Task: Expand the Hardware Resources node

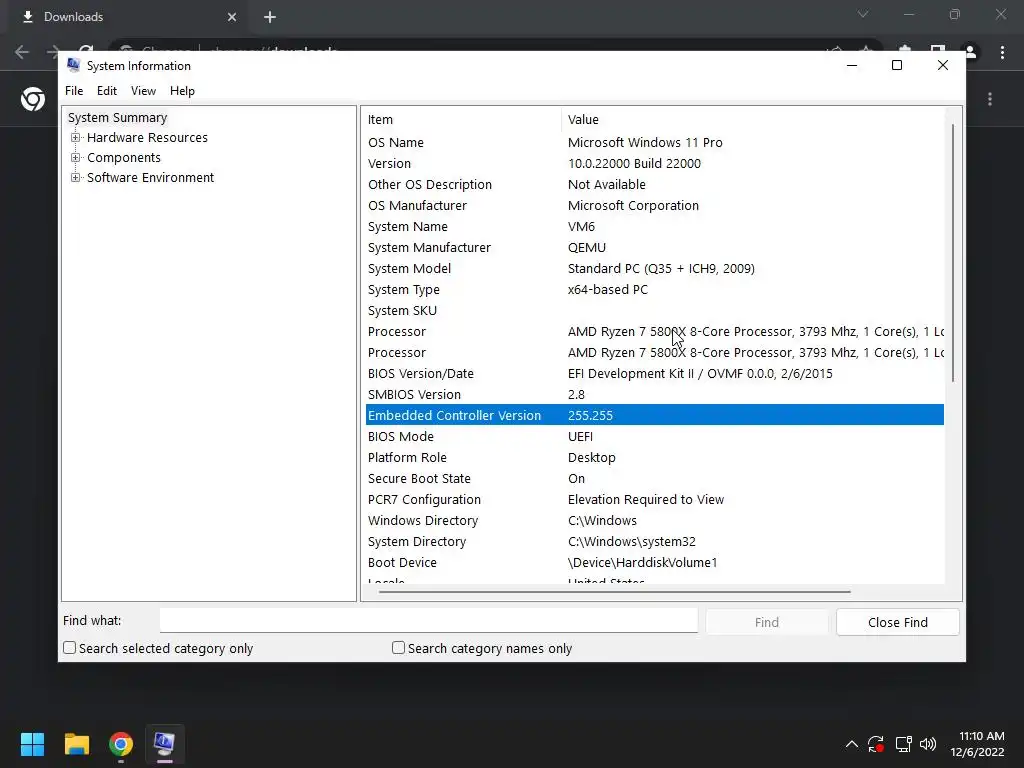Action: pos(76,138)
